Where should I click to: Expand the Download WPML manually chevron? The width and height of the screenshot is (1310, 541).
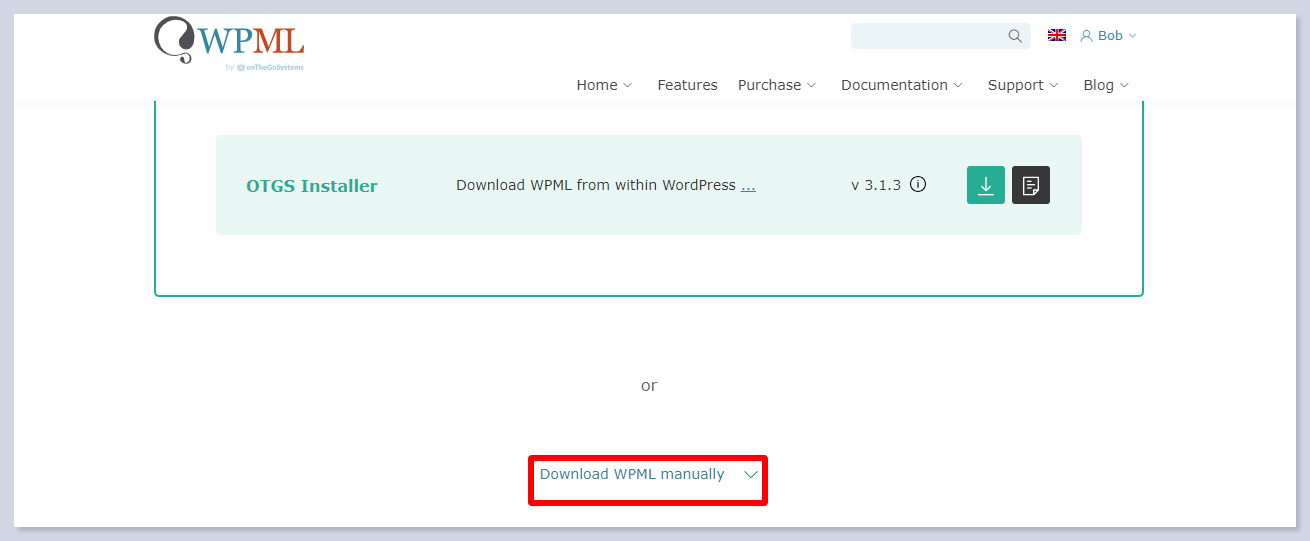click(x=751, y=475)
